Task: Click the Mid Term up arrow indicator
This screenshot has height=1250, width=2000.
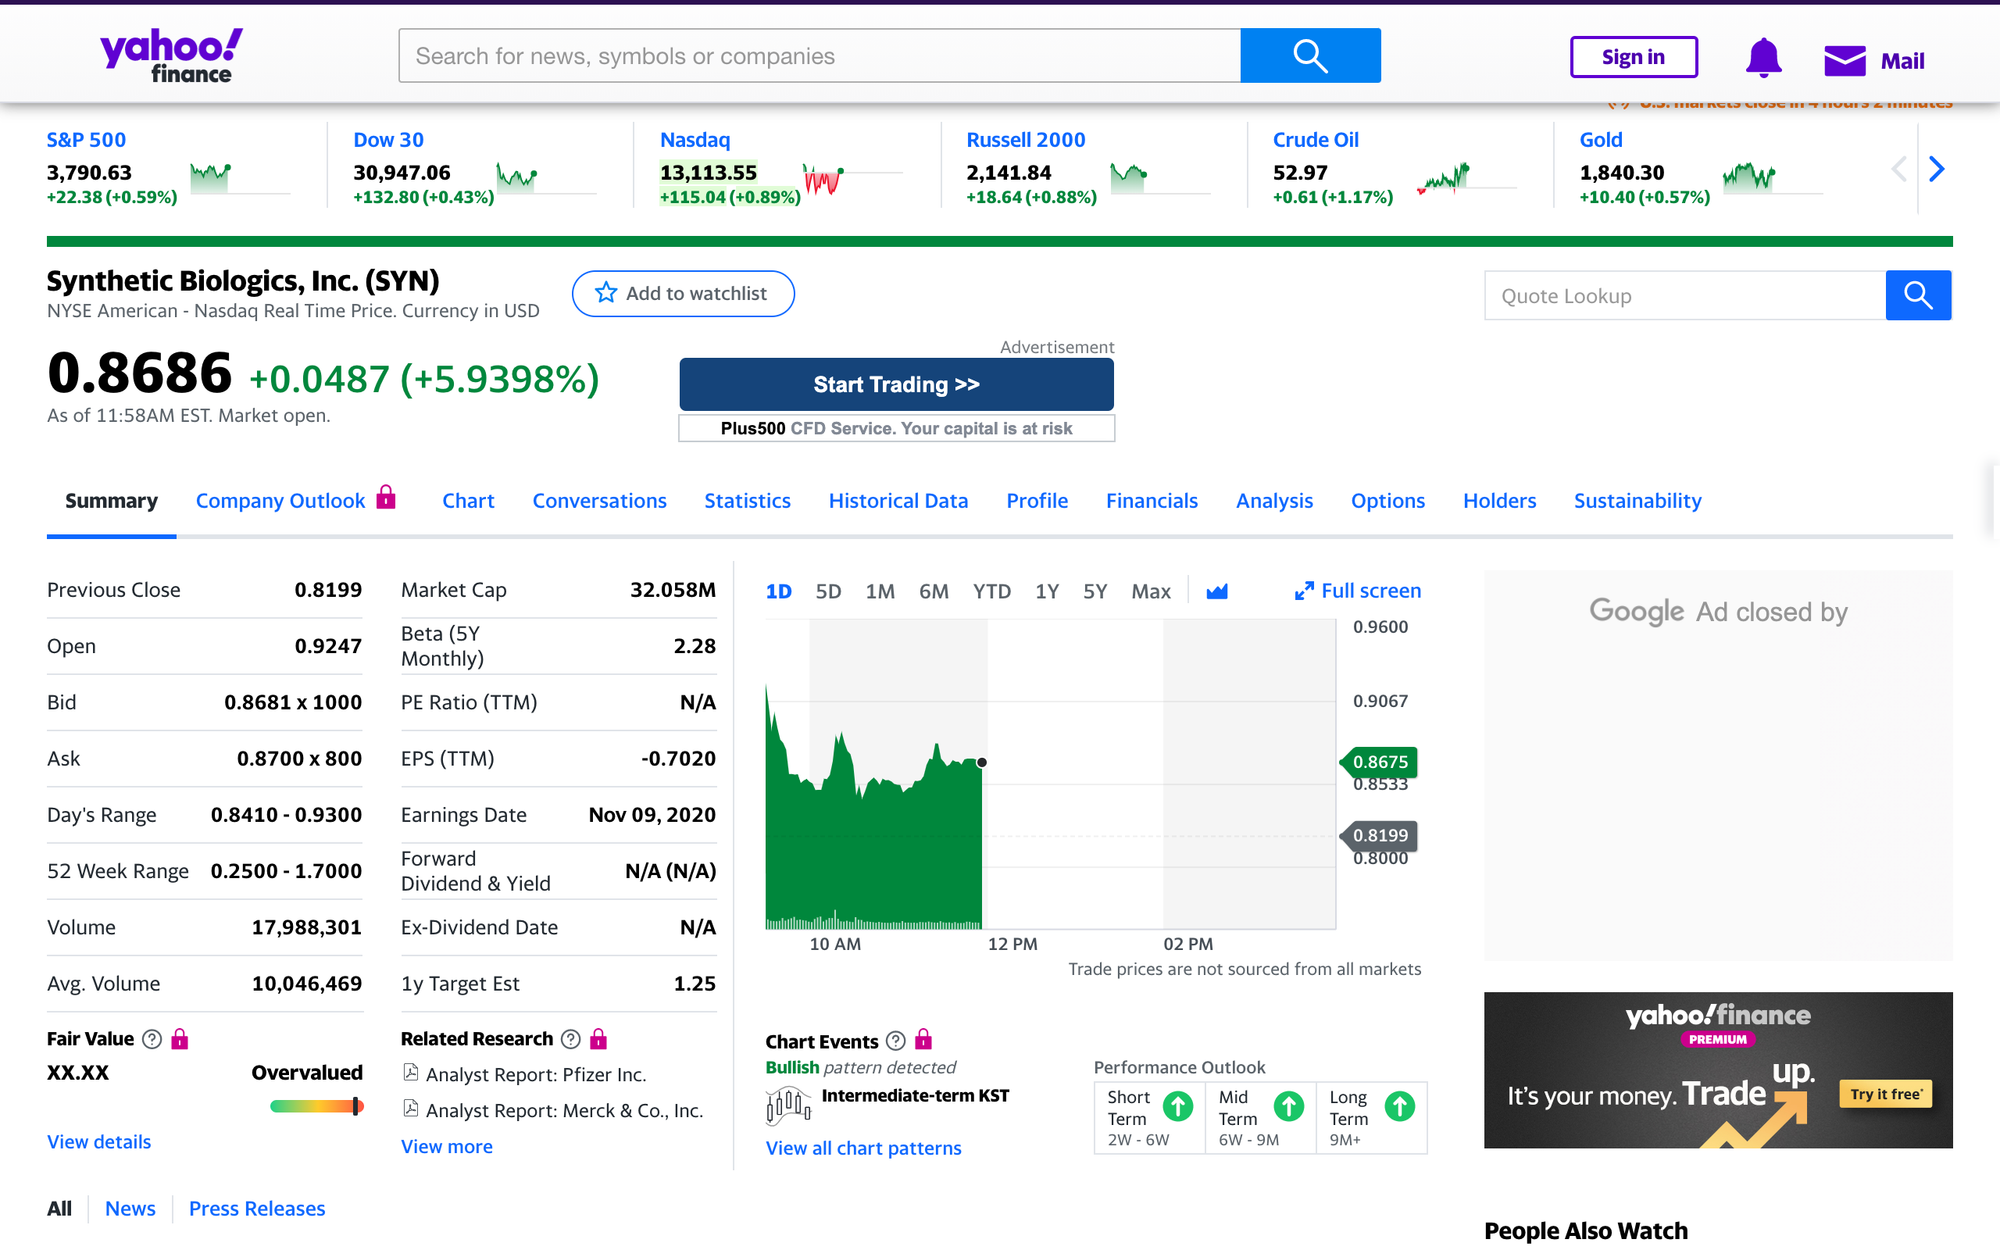Action: click(x=1289, y=1106)
